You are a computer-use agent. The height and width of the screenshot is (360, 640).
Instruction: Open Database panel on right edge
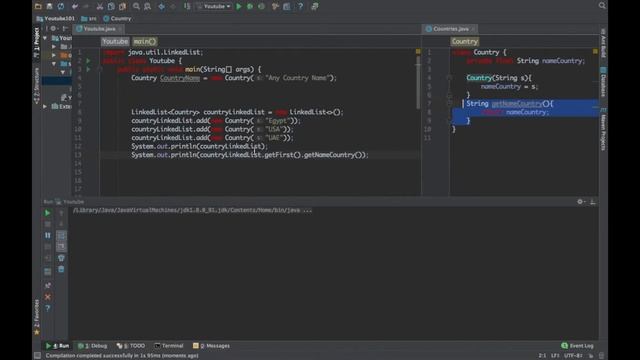[603, 82]
